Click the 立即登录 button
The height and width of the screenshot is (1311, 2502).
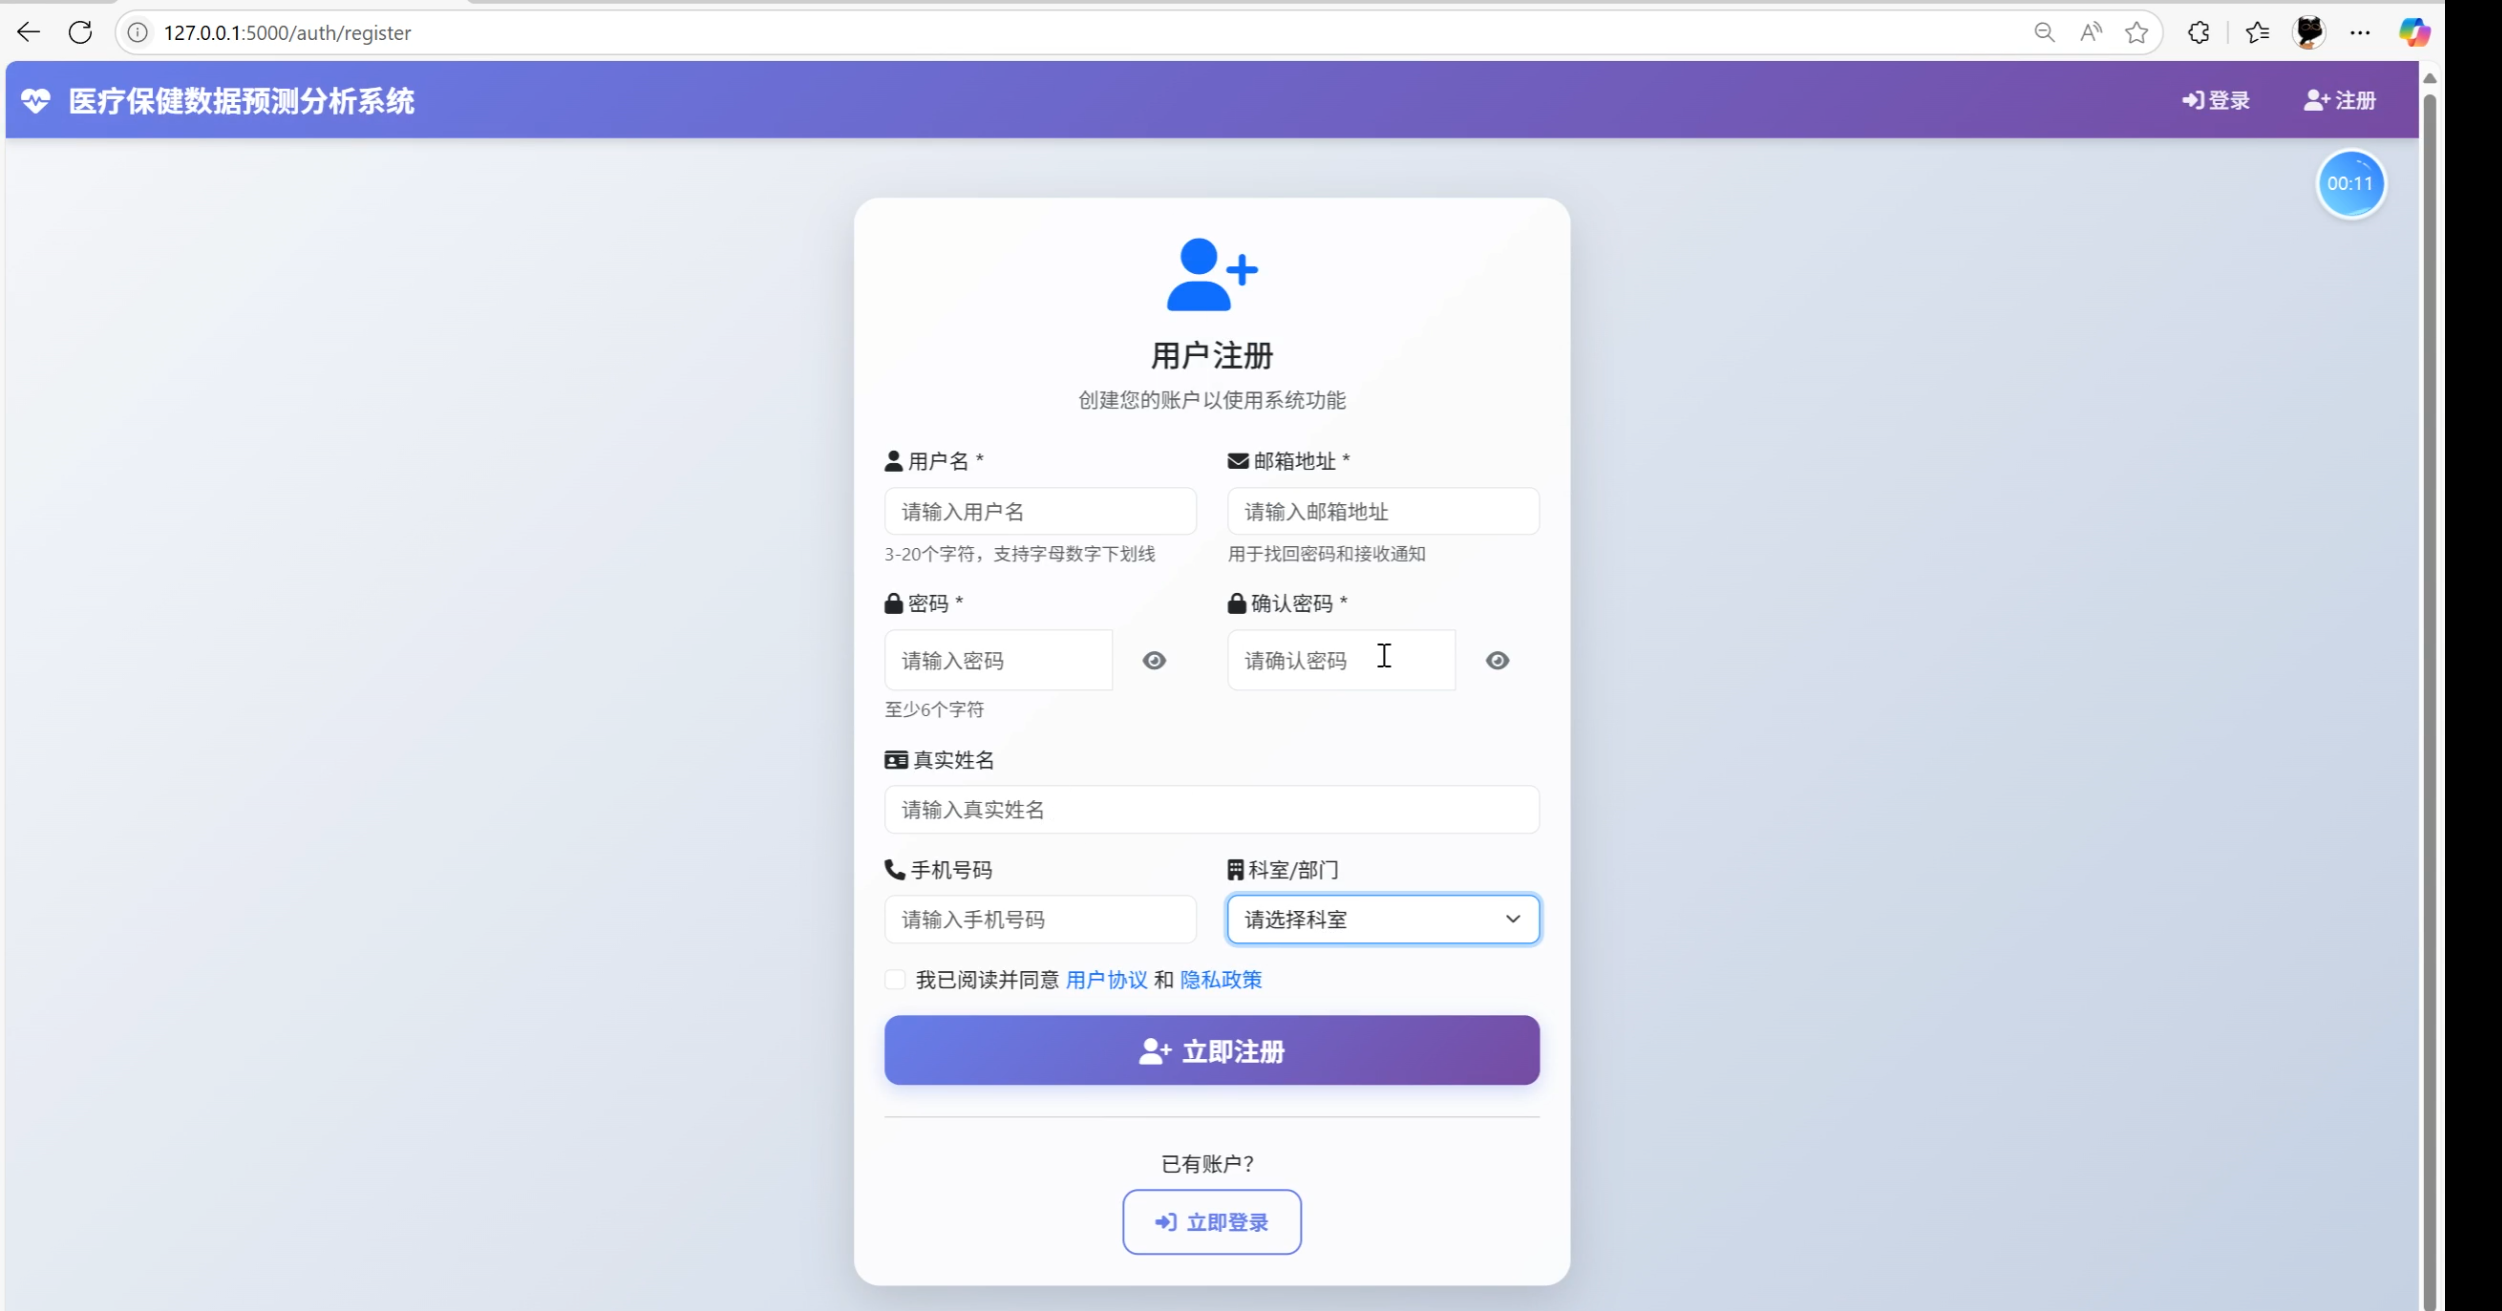1212,1222
